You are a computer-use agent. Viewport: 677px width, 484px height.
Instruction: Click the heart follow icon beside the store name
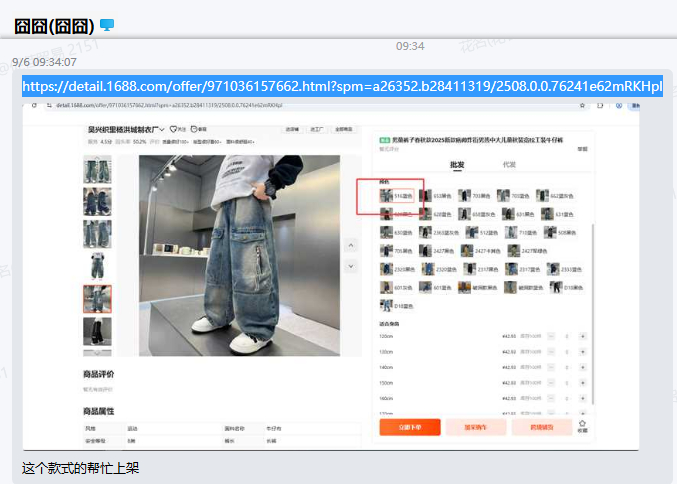tap(174, 129)
